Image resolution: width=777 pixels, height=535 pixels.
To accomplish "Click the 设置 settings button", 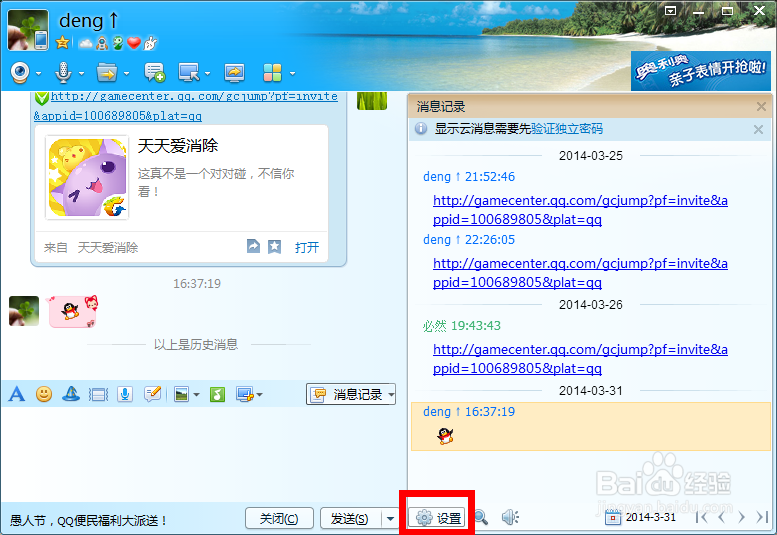I will pyautogui.click(x=439, y=518).
